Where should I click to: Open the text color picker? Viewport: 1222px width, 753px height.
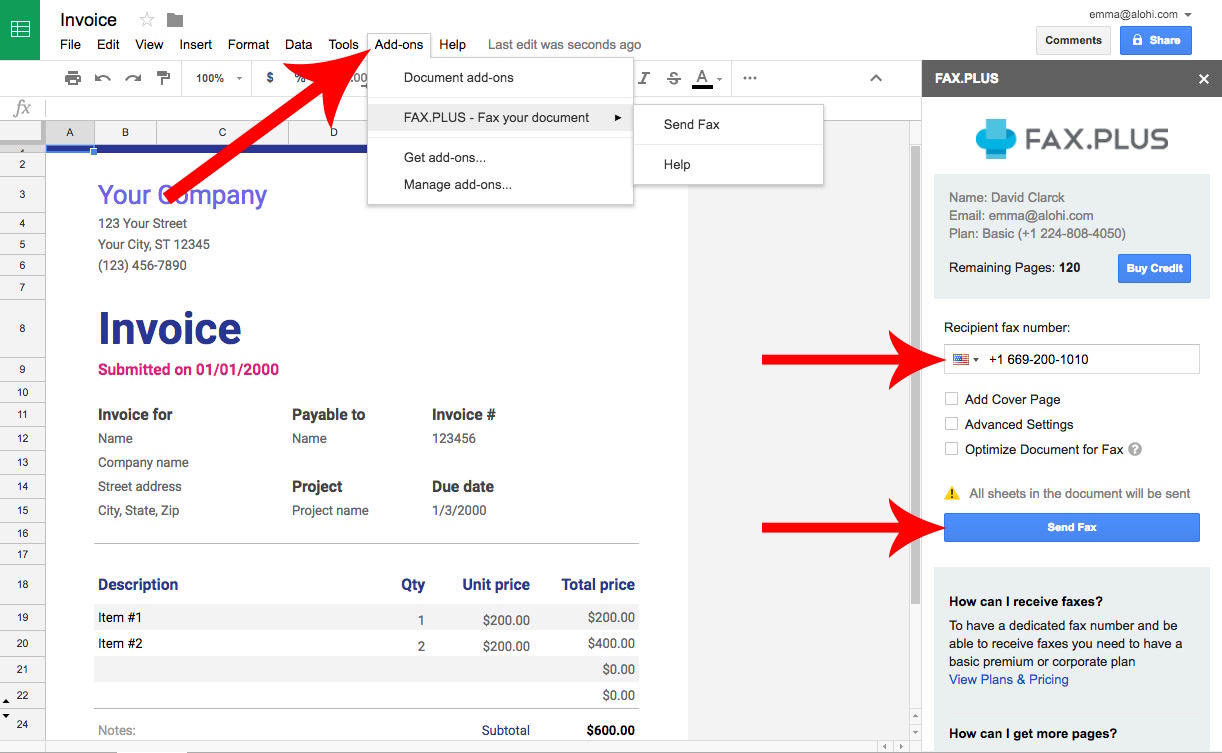(x=701, y=77)
